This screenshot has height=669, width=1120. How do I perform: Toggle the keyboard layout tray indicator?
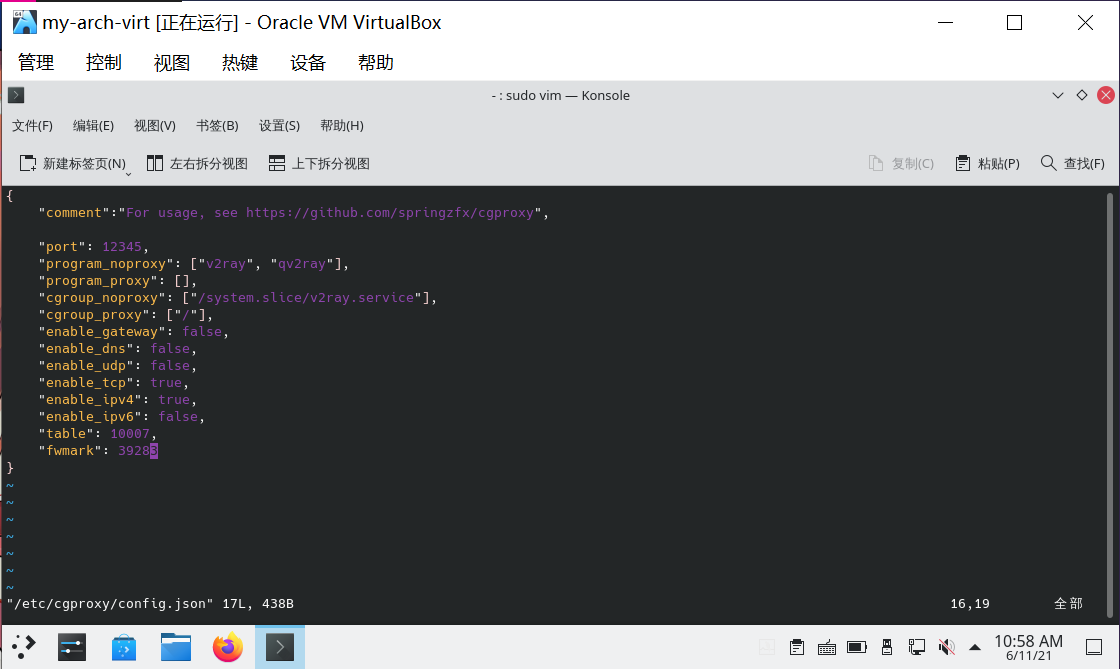pos(827,647)
